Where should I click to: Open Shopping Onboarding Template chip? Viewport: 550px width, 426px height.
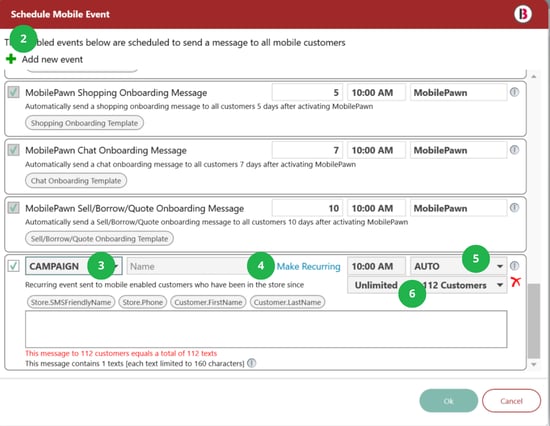click(x=84, y=123)
